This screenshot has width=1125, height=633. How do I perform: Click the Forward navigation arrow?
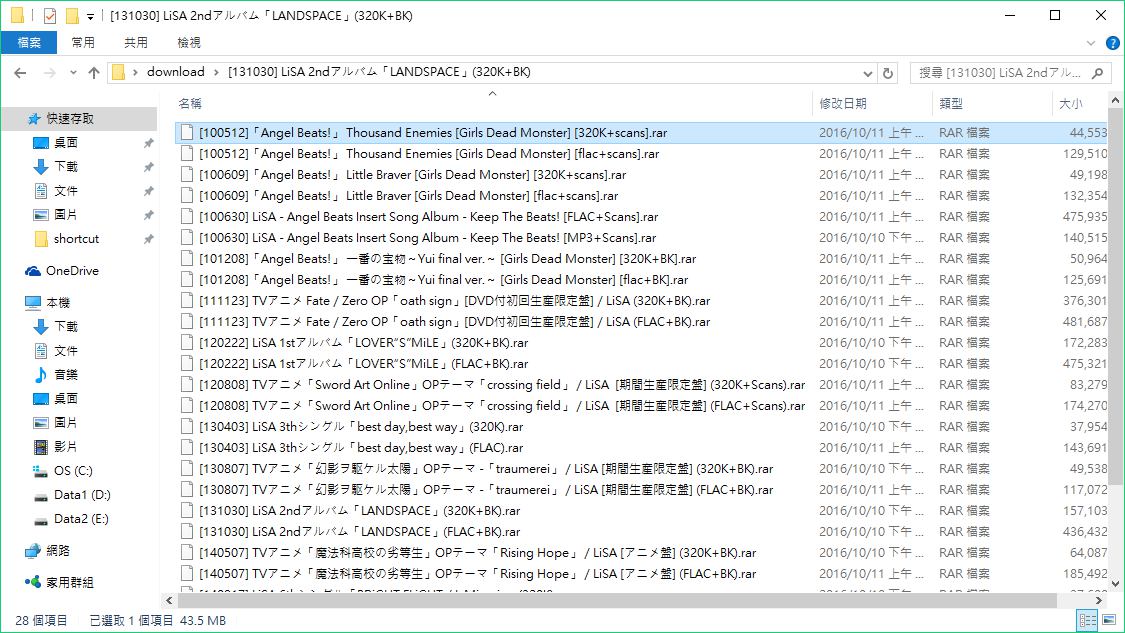[x=50, y=72]
